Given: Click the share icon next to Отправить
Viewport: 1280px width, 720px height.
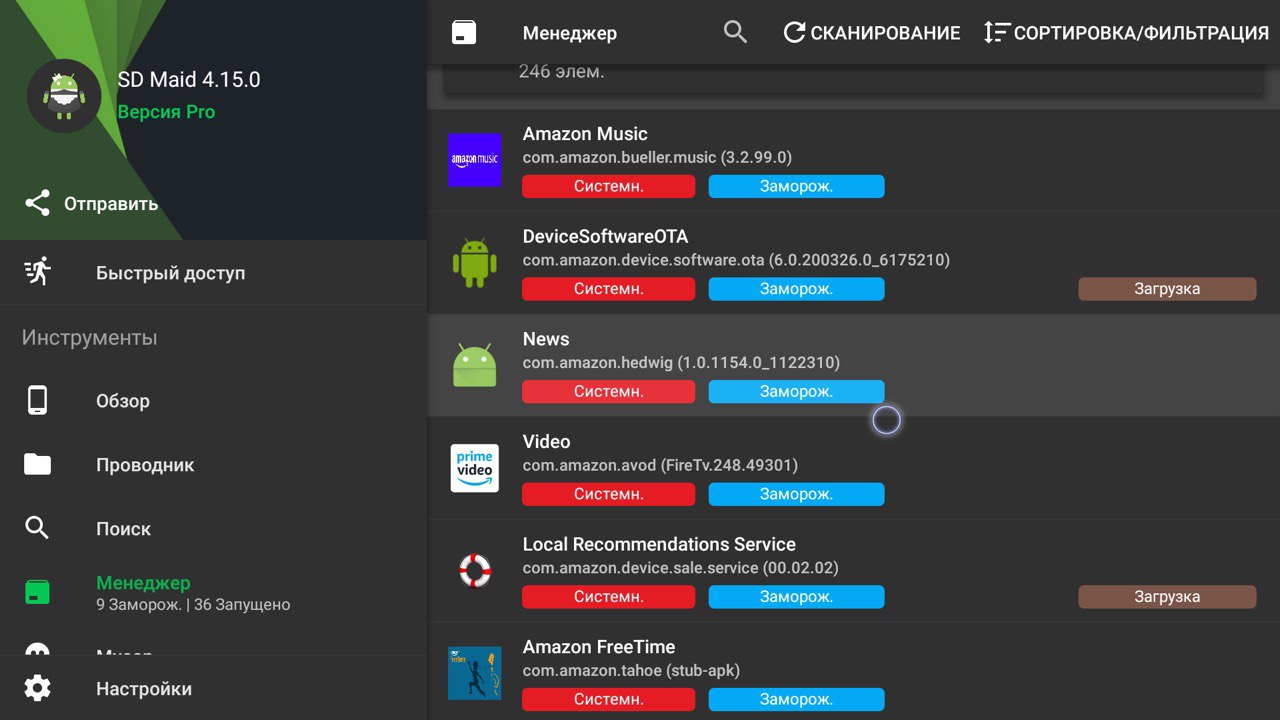Looking at the screenshot, I should click(37, 203).
